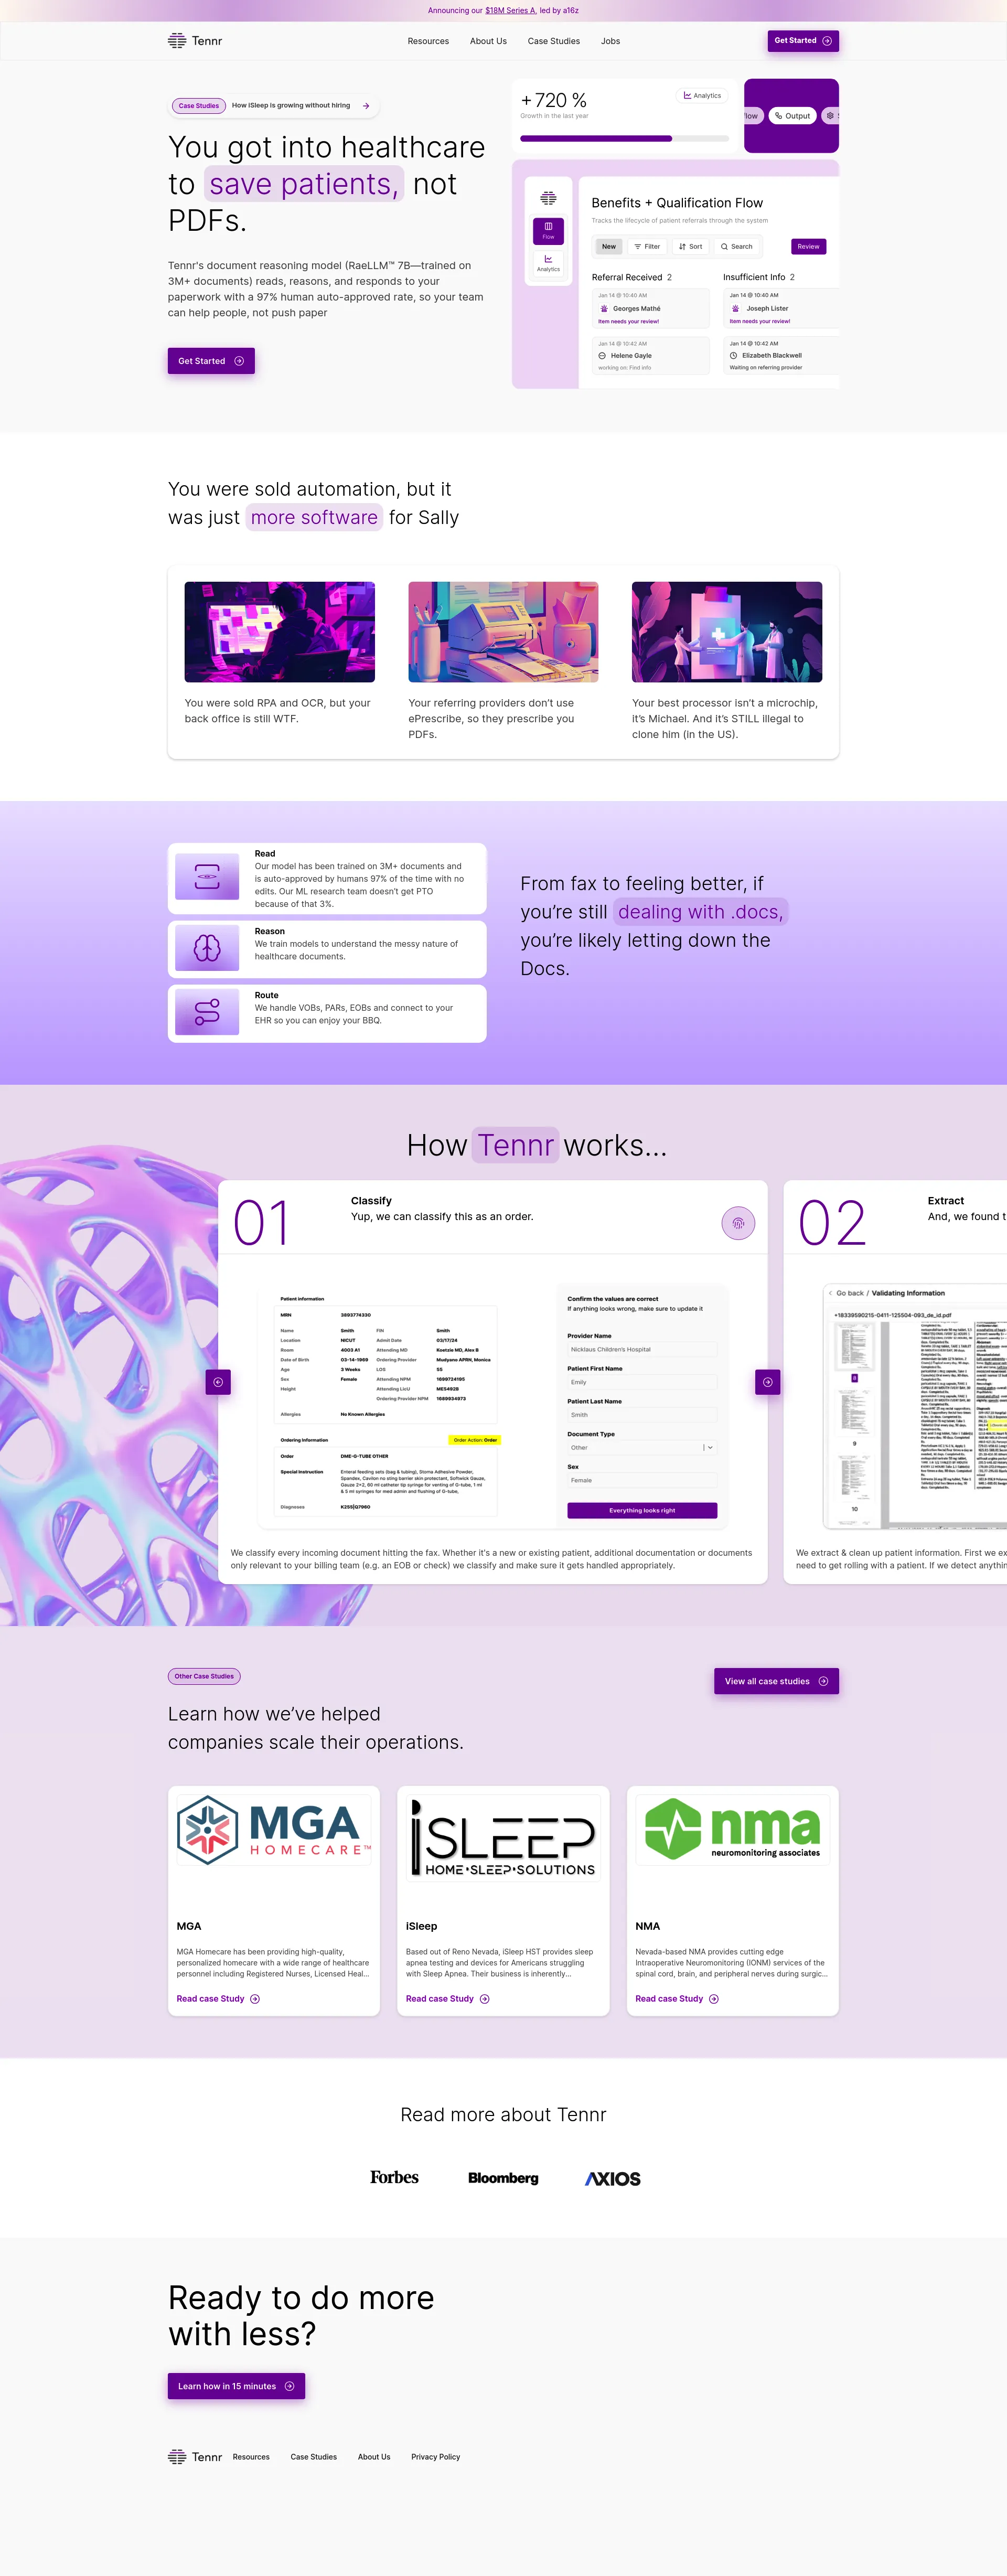Screen dimensions: 1007x2576
Task: Click the MGA Homecare logo thumbnail
Action: click(274, 1830)
